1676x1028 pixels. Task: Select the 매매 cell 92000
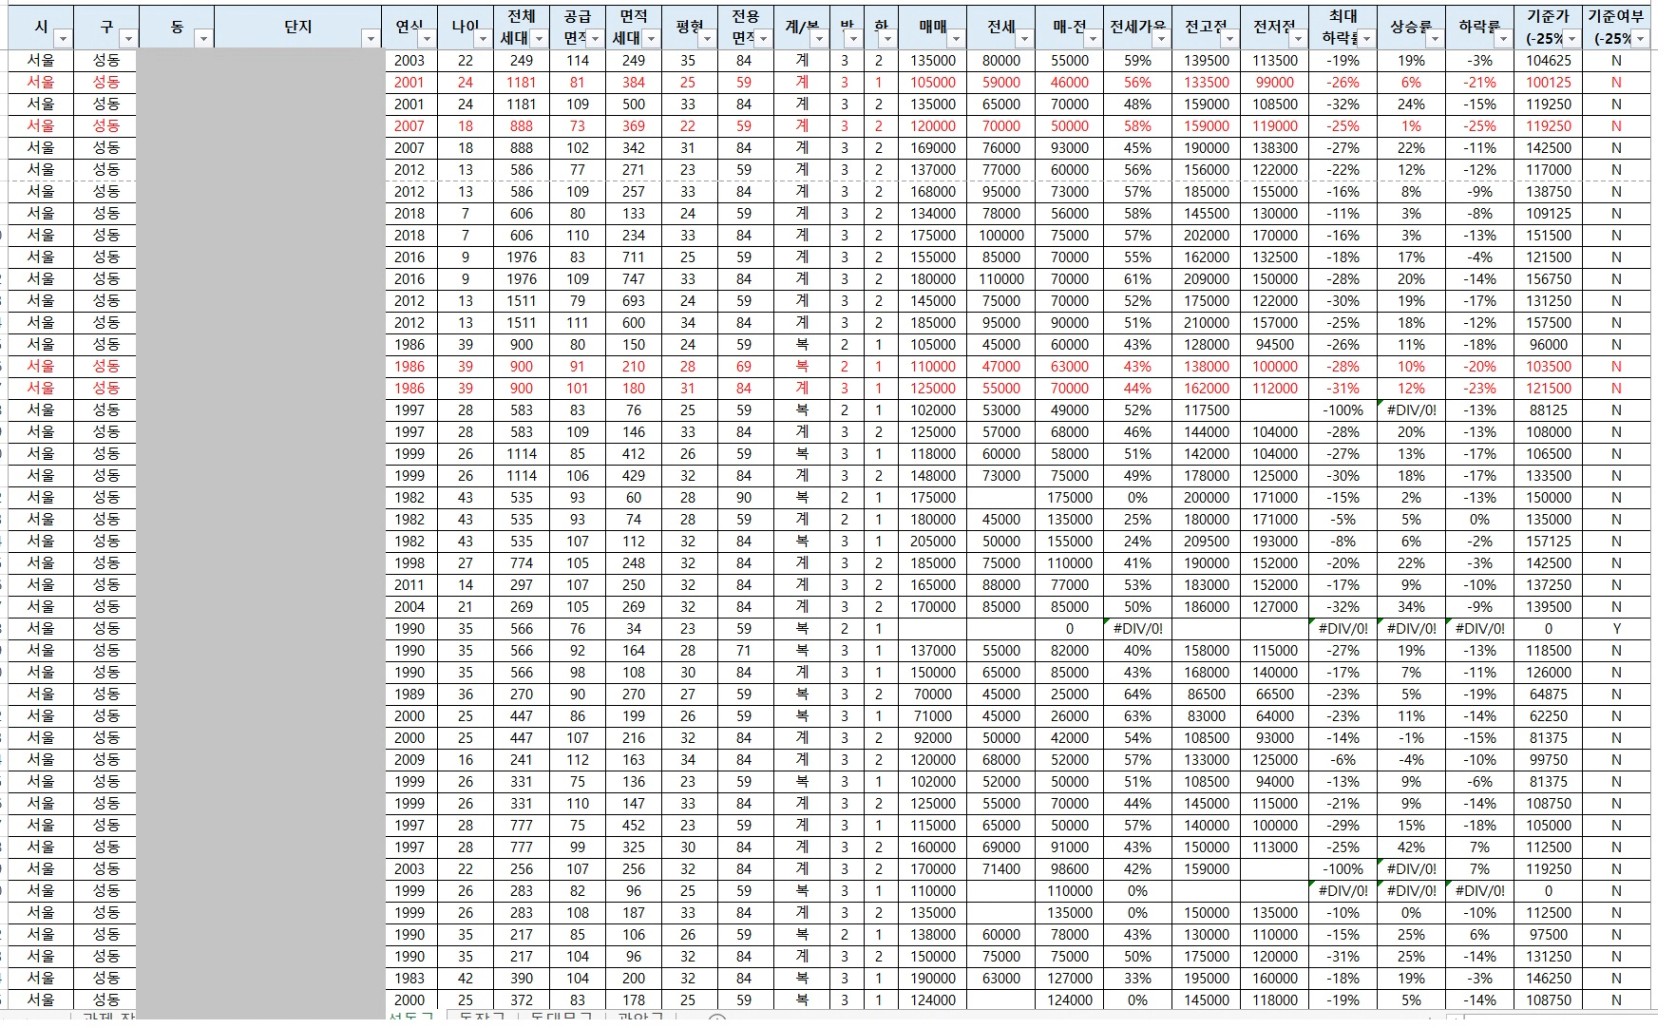tap(932, 738)
